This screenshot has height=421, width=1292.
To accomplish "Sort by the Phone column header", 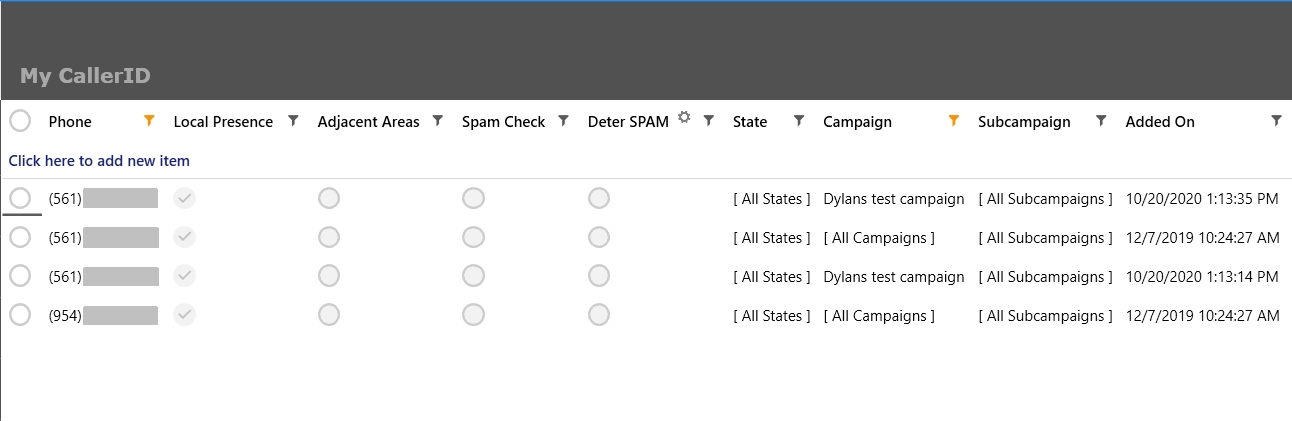I will click(x=70, y=122).
